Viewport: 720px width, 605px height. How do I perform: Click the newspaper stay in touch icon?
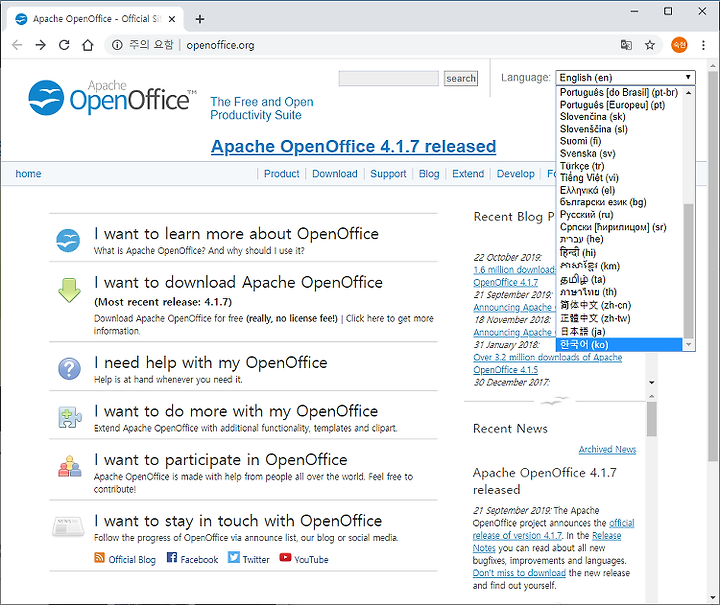68,527
